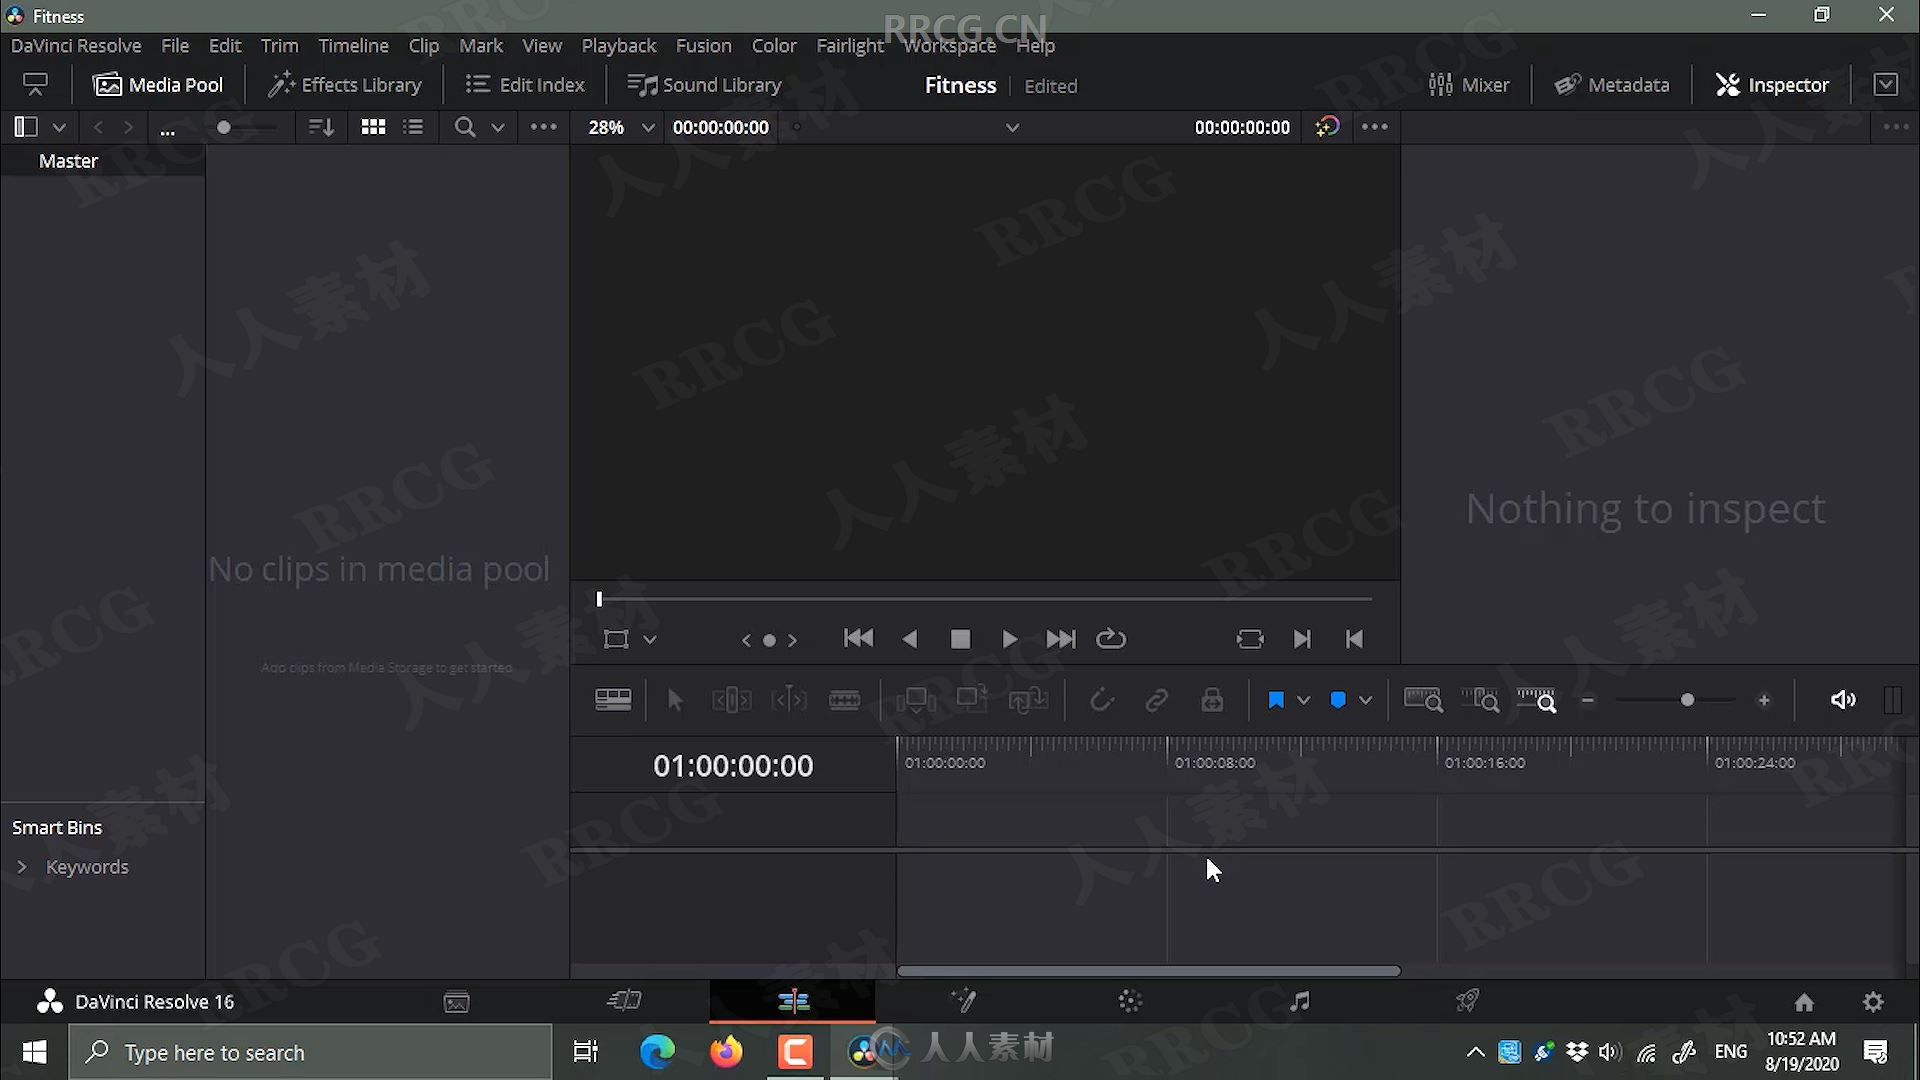The height and width of the screenshot is (1080, 1920).
Task: Open the Trim menu
Action: tap(279, 46)
